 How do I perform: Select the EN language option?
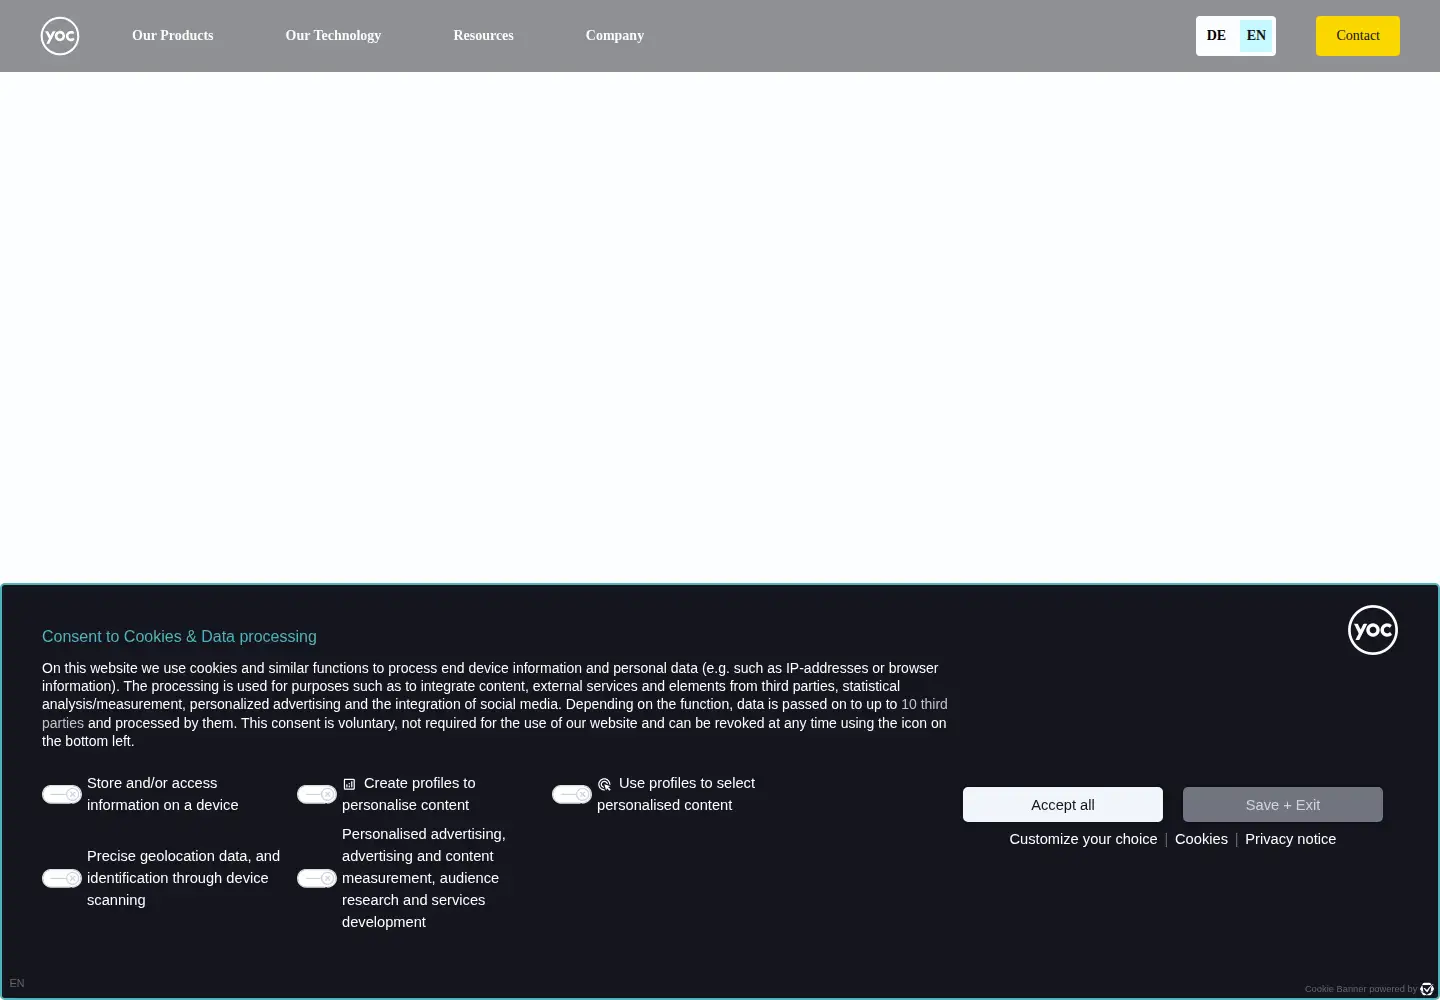click(x=1256, y=36)
